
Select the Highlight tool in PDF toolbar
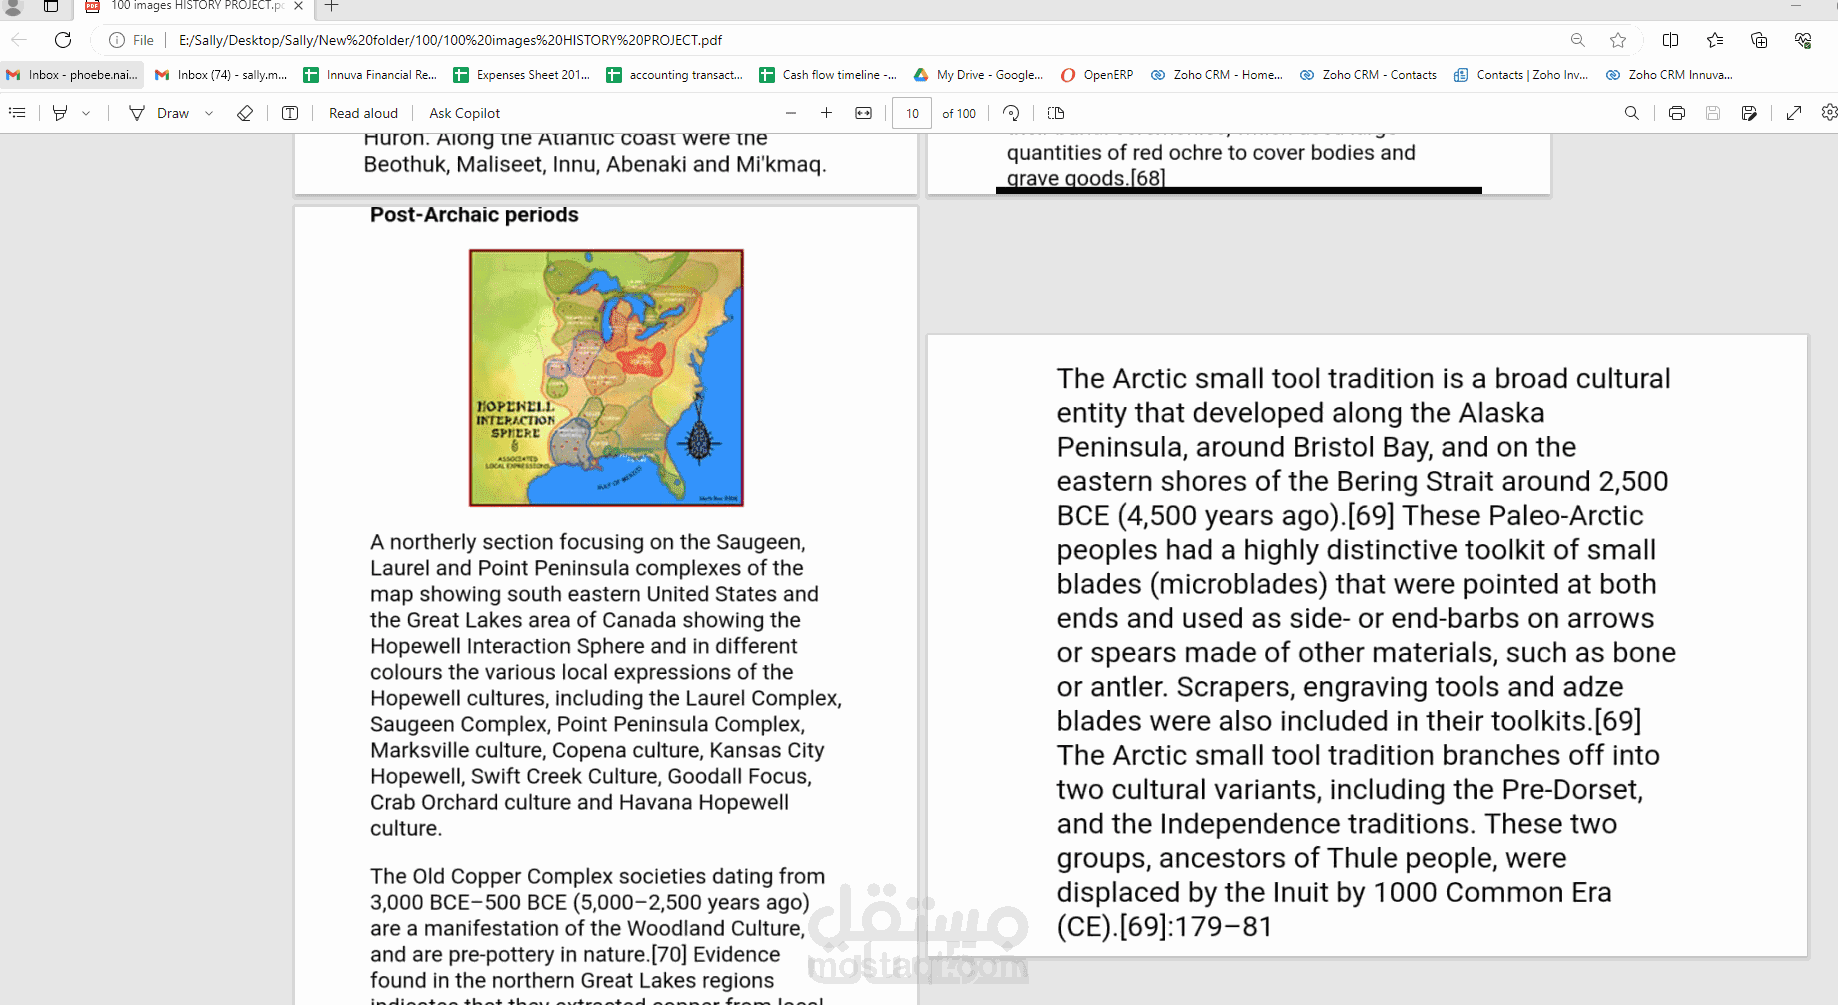point(60,113)
